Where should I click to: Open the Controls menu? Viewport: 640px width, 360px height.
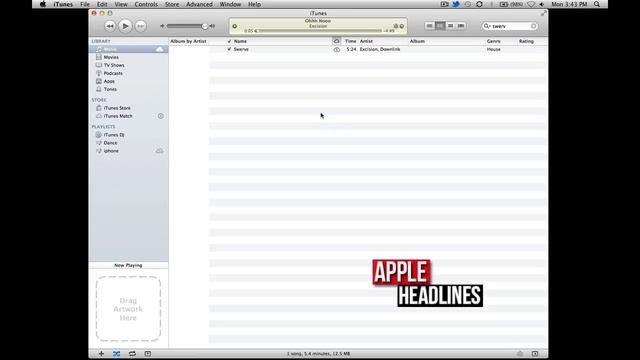(146, 4)
